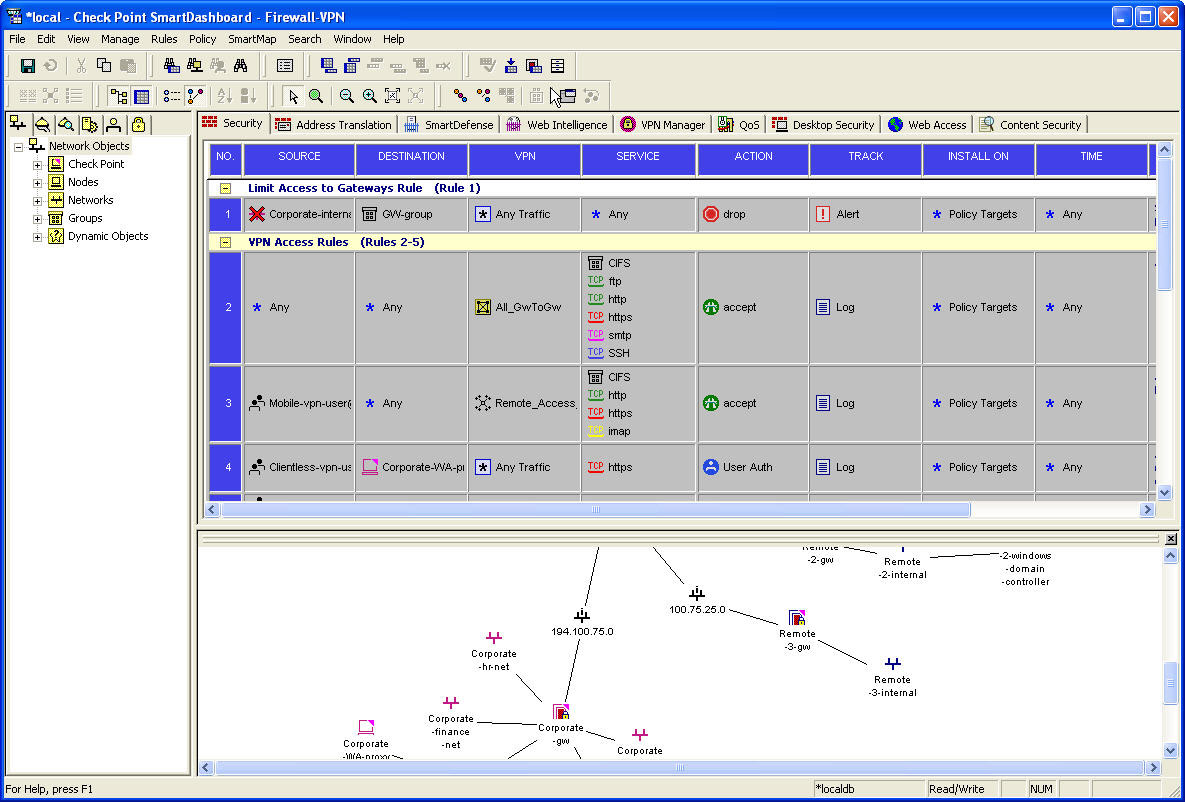Image resolution: width=1185 pixels, height=802 pixels.
Task: Collapse the VPN Access Rules section
Action: [225, 242]
